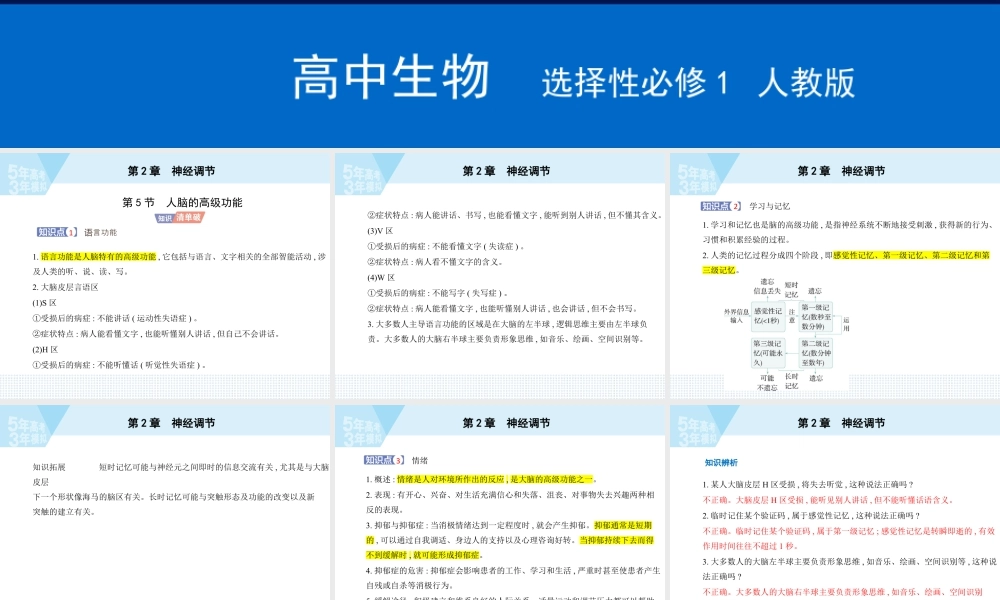
Task: Click the 知识拓展 label
Action: [49, 467]
